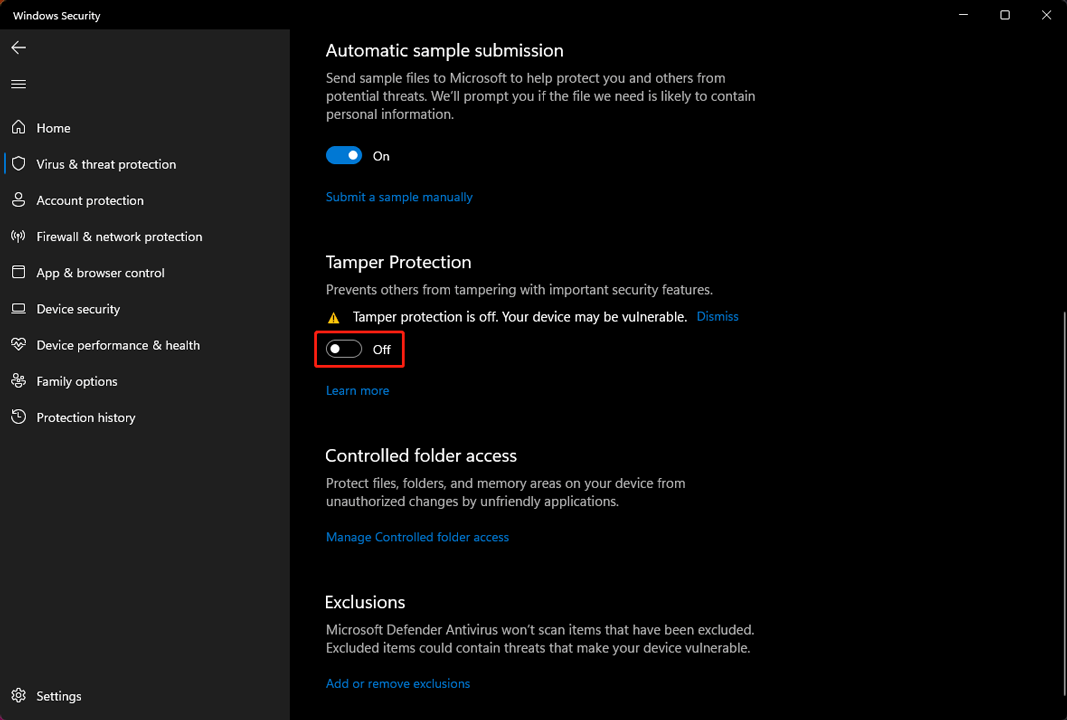Click the Firewall antenna signal icon

pos(18,236)
